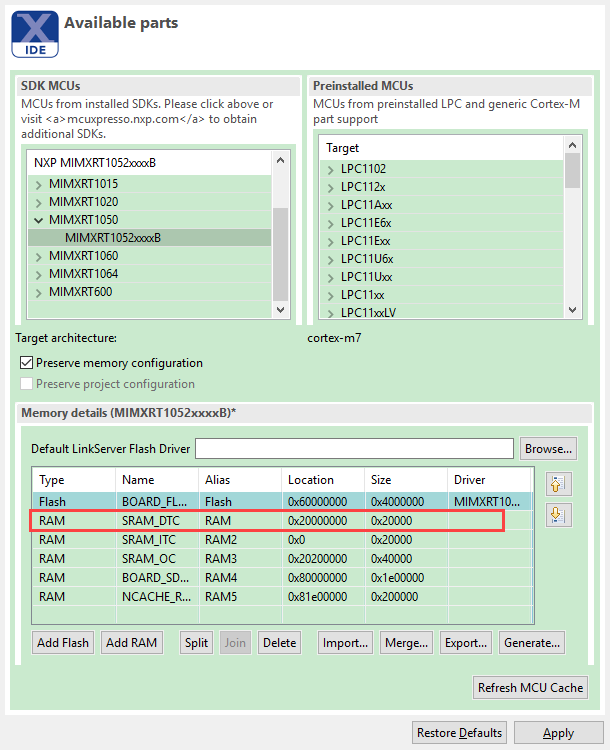Select the NCACHE_R... name cell
Image resolution: width=610 pixels, height=750 pixels.
click(157, 597)
